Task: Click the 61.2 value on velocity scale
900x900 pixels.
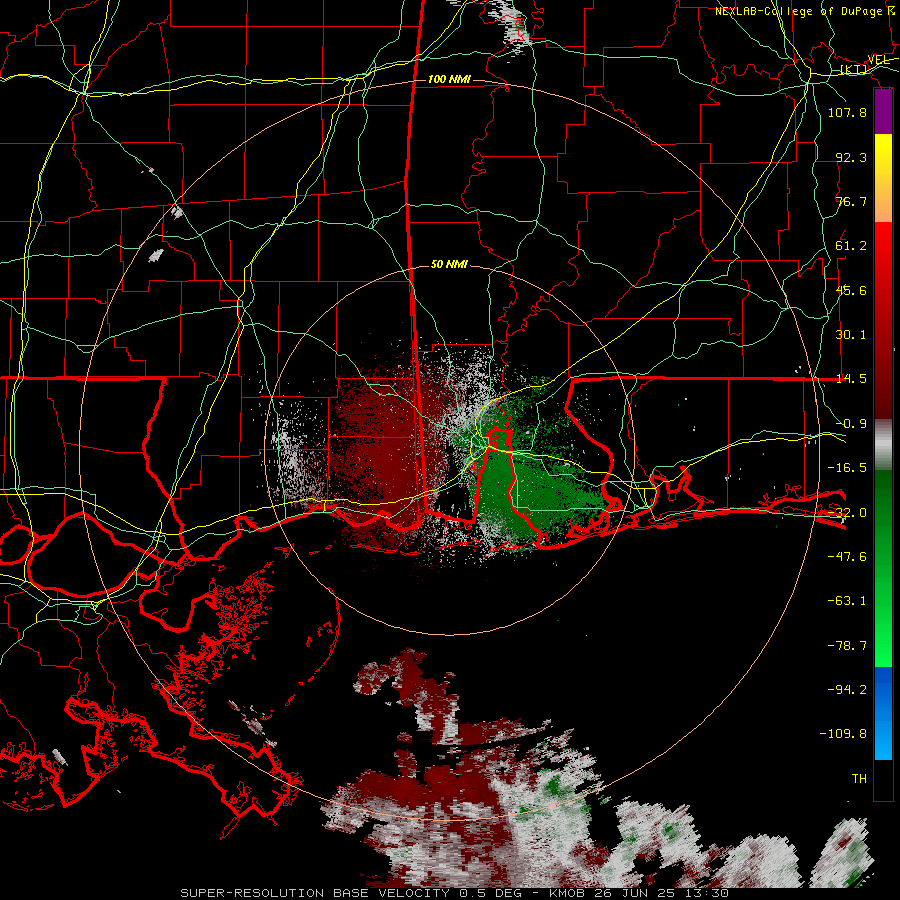Action: pyautogui.click(x=851, y=246)
